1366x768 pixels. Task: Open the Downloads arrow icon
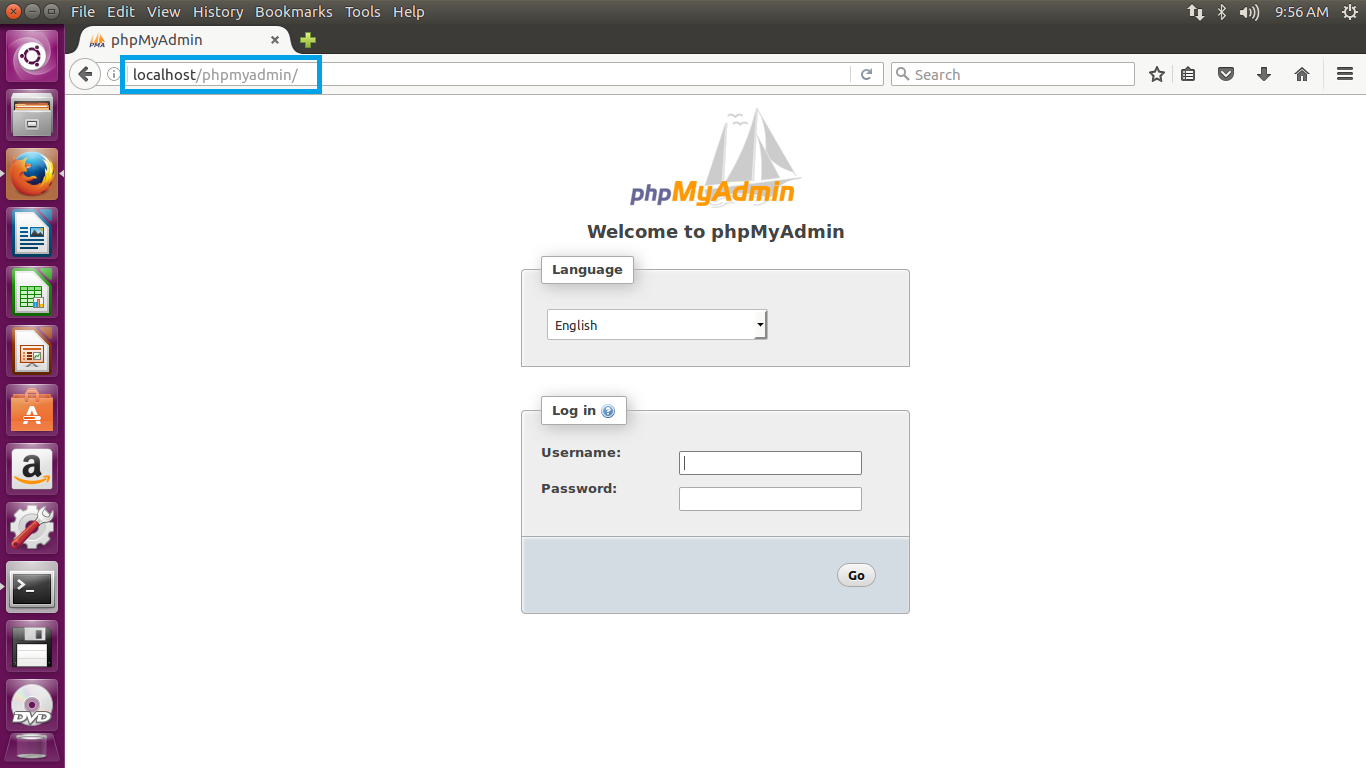point(1264,74)
